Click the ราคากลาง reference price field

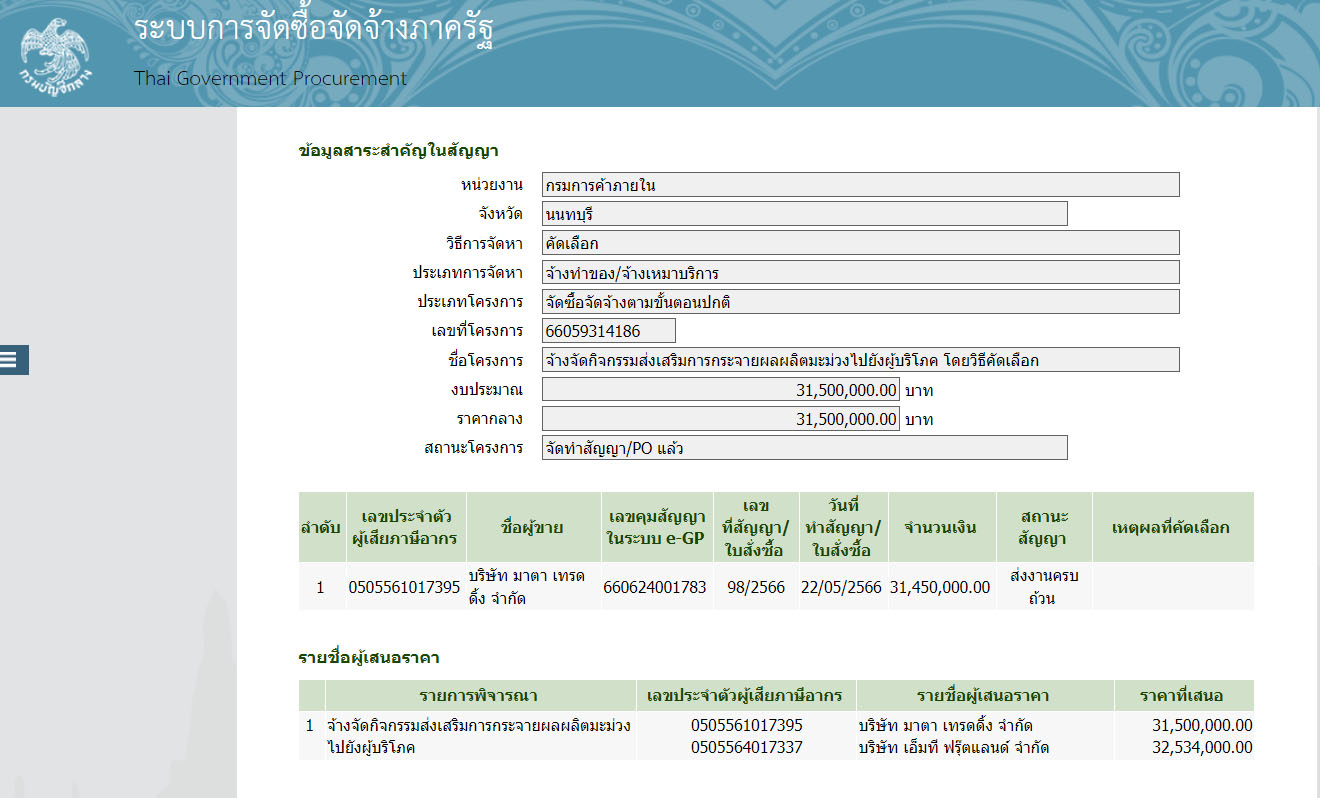click(720, 419)
